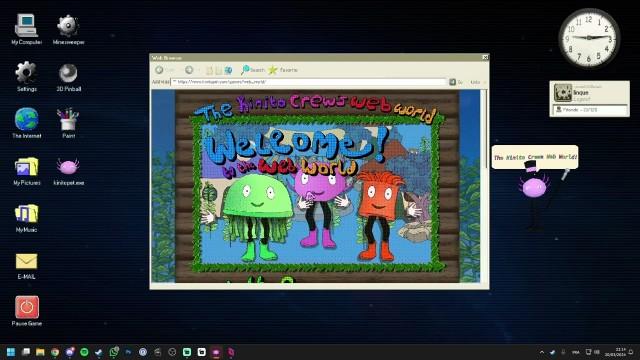Open the My Computer desktop icon
This screenshot has width=640, height=360.
click(x=27, y=29)
